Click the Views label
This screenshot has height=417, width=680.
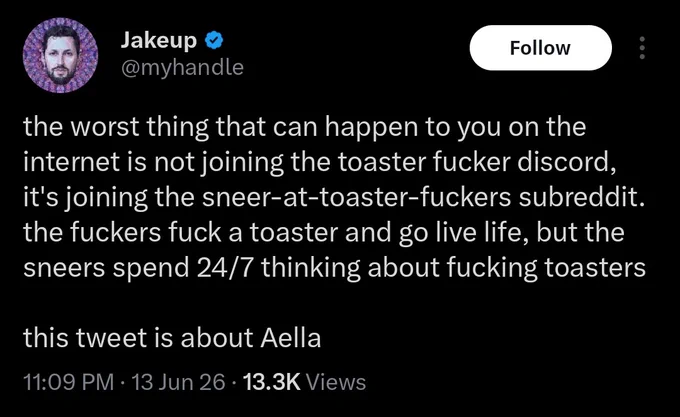[336, 382]
